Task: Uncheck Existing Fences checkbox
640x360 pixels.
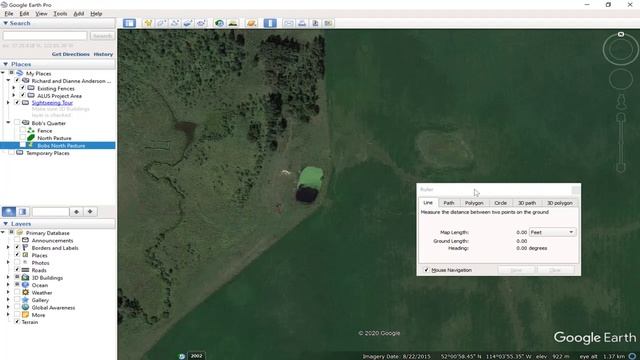Action: click(x=23, y=88)
